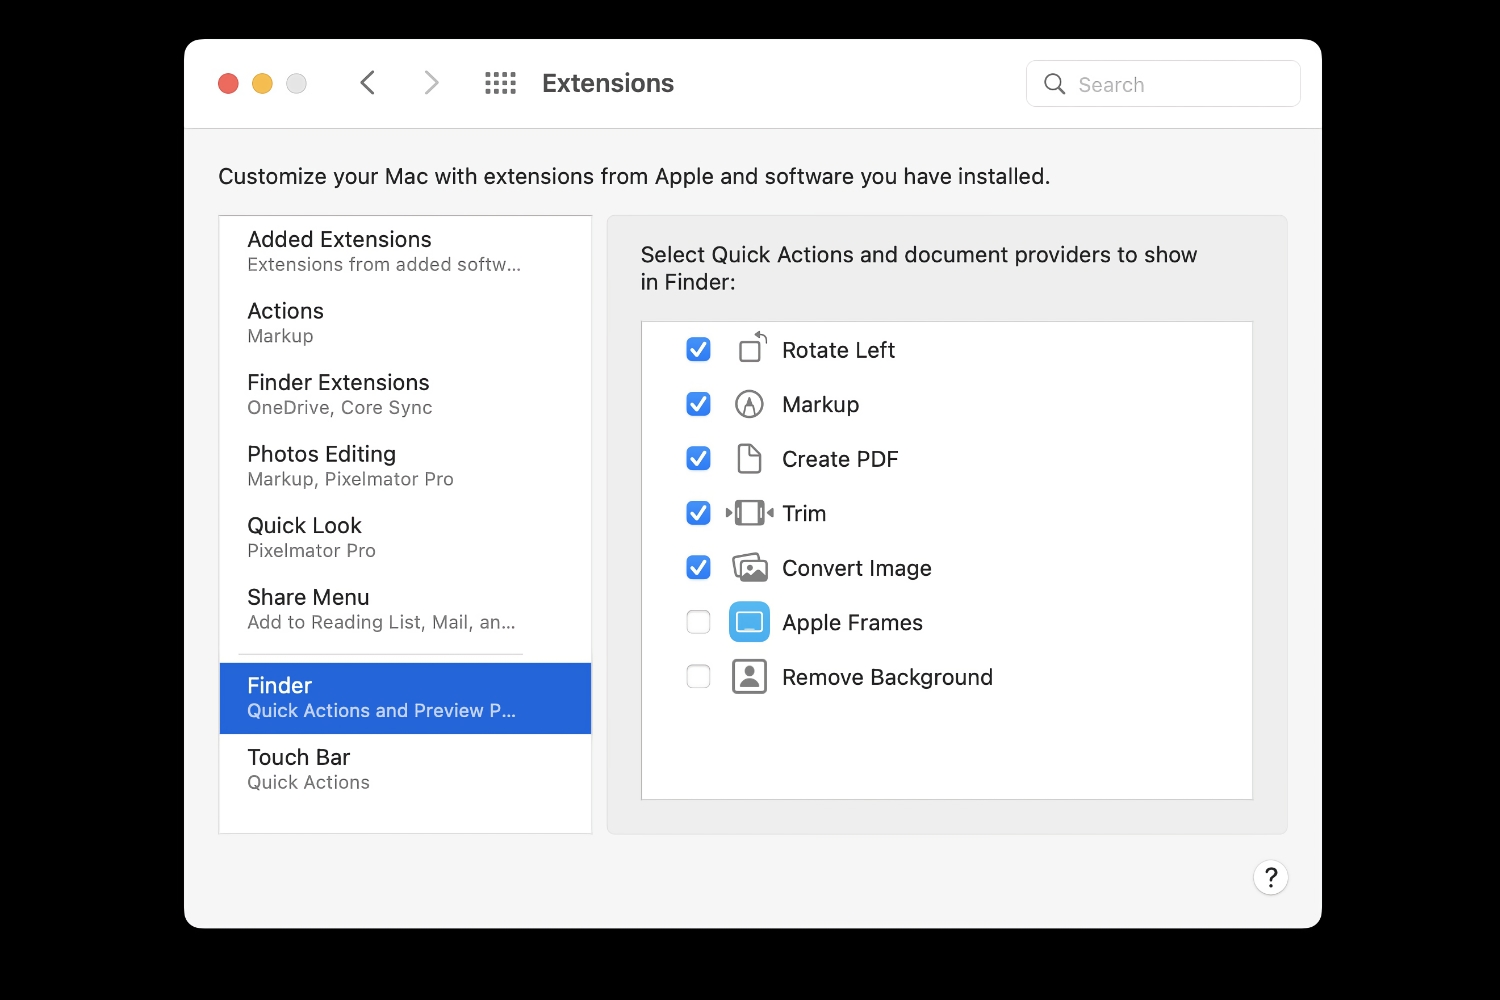Viewport: 1500px width, 1000px height.
Task: Uncheck the Markup checkbox
Action: [698, 404]
